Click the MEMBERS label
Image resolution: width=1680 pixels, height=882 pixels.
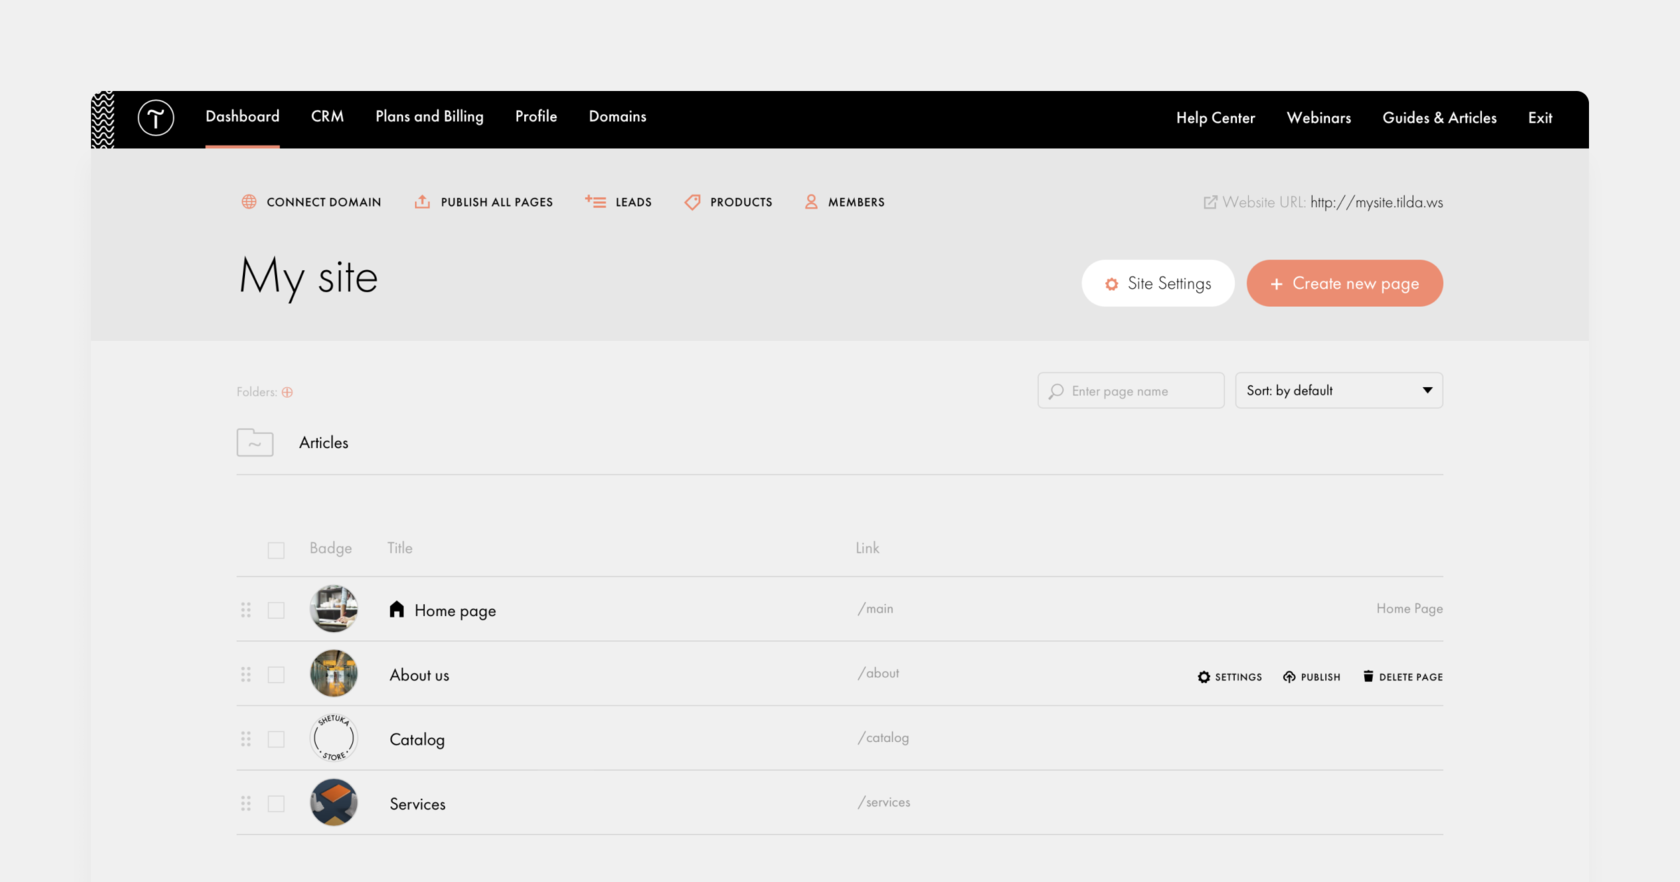pyautogui.click(x=856, y=202)
